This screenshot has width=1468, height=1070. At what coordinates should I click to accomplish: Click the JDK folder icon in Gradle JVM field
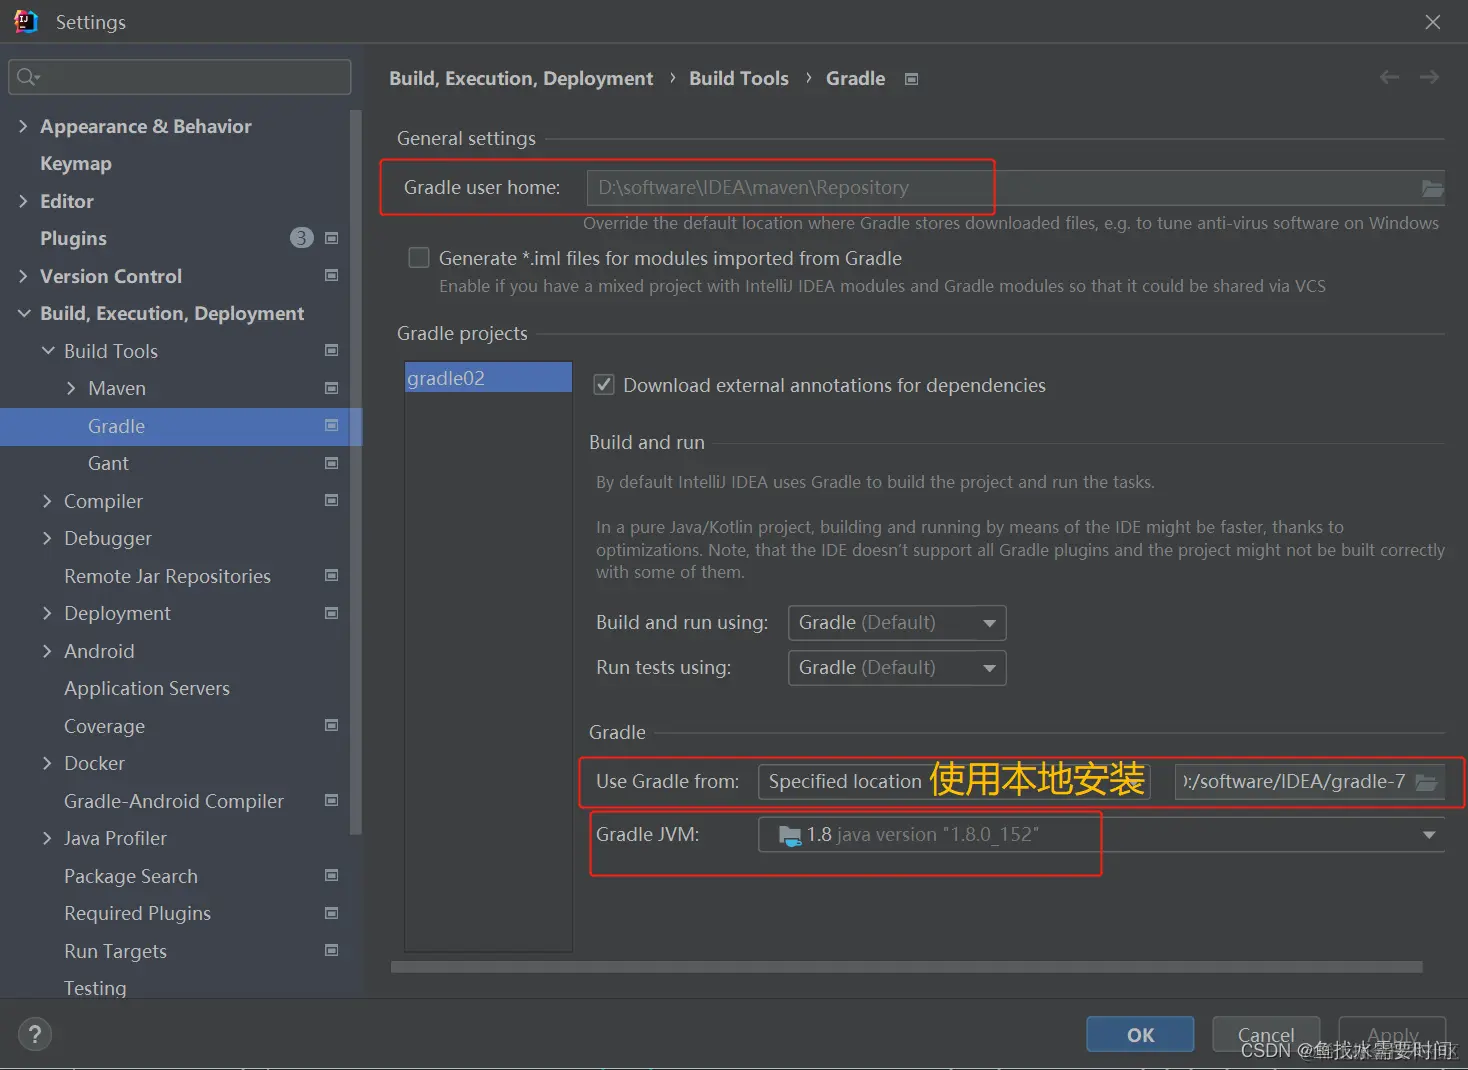click(x=789, y=835)
